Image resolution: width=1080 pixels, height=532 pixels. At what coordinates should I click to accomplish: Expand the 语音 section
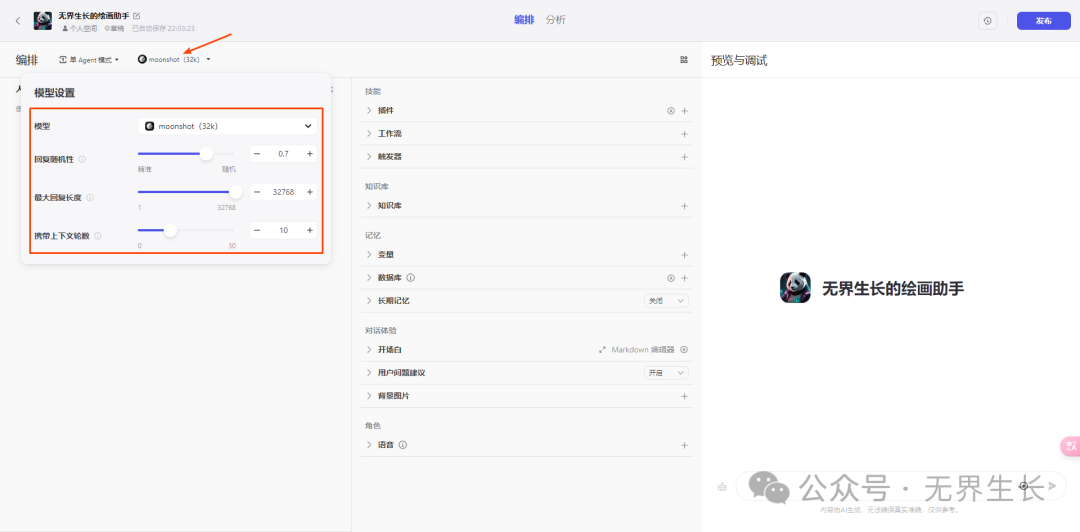pos(369,445)
